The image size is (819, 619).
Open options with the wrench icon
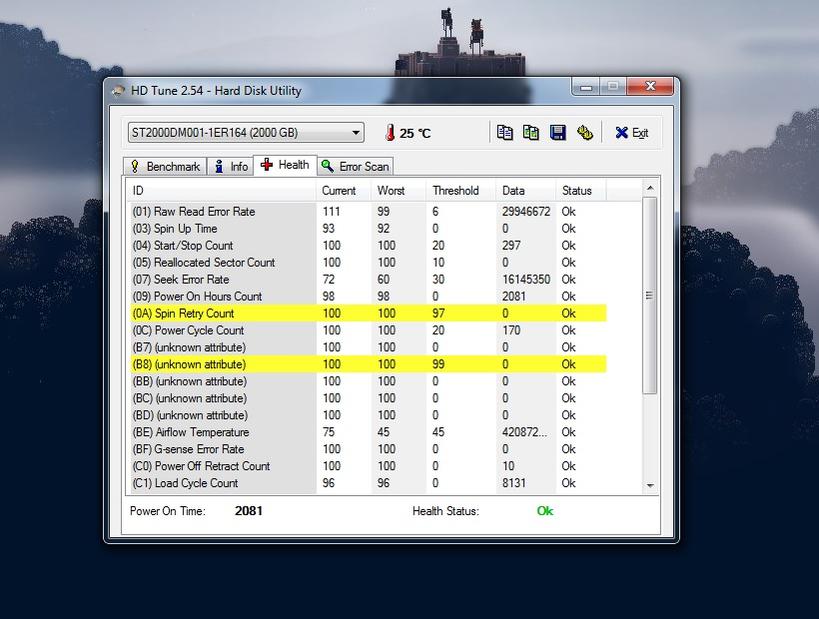tap(584, 133)
